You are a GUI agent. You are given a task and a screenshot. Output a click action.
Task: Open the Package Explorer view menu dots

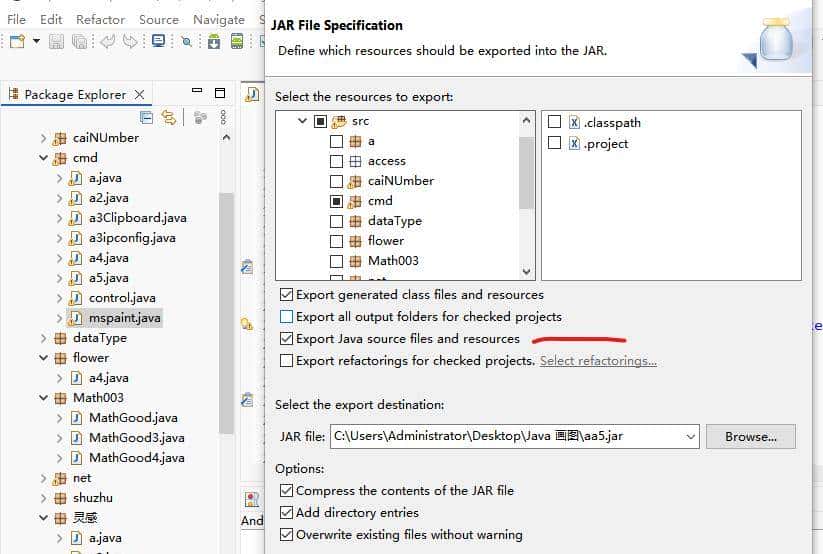[x=223, y=117]
